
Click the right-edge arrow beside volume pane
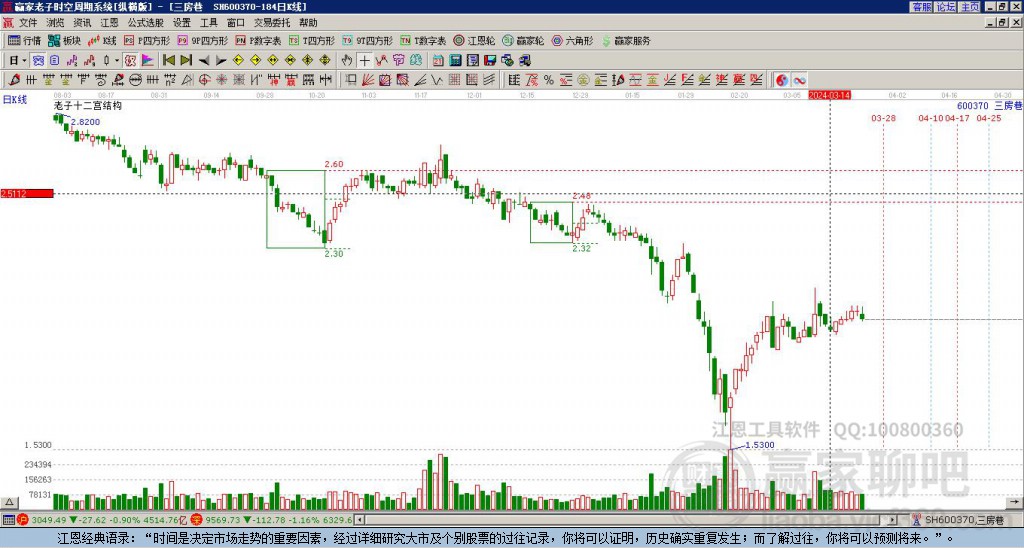click(x=1016, y=502)
